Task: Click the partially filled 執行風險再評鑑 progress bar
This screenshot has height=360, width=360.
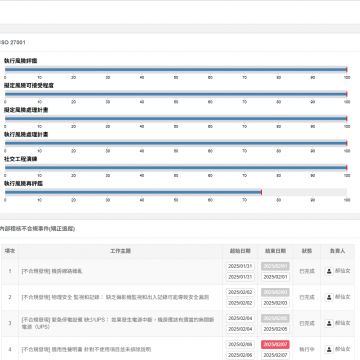Action: click(176, 192)
